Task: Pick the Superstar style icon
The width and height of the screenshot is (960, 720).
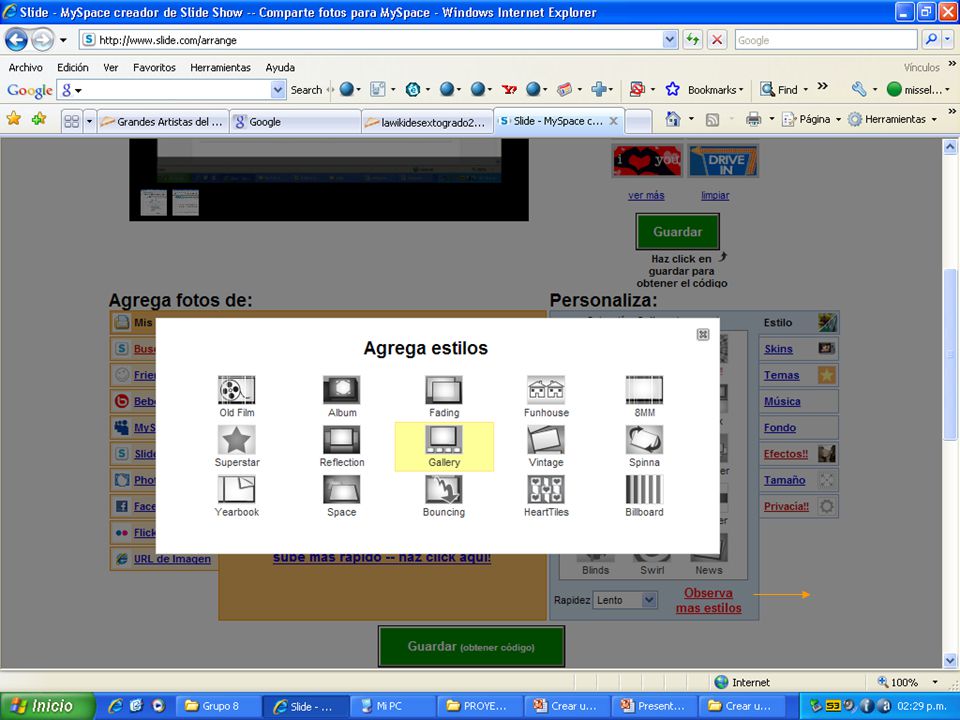Action: pyautogui.click(x=236, y=439)
